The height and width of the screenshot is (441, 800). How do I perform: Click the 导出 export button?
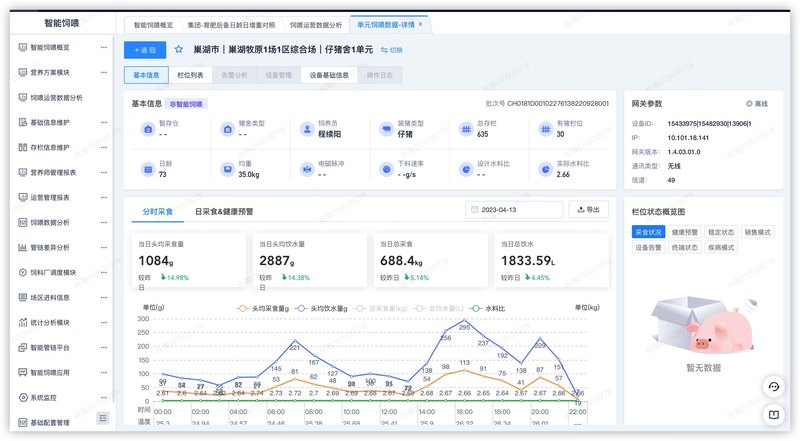588,210
